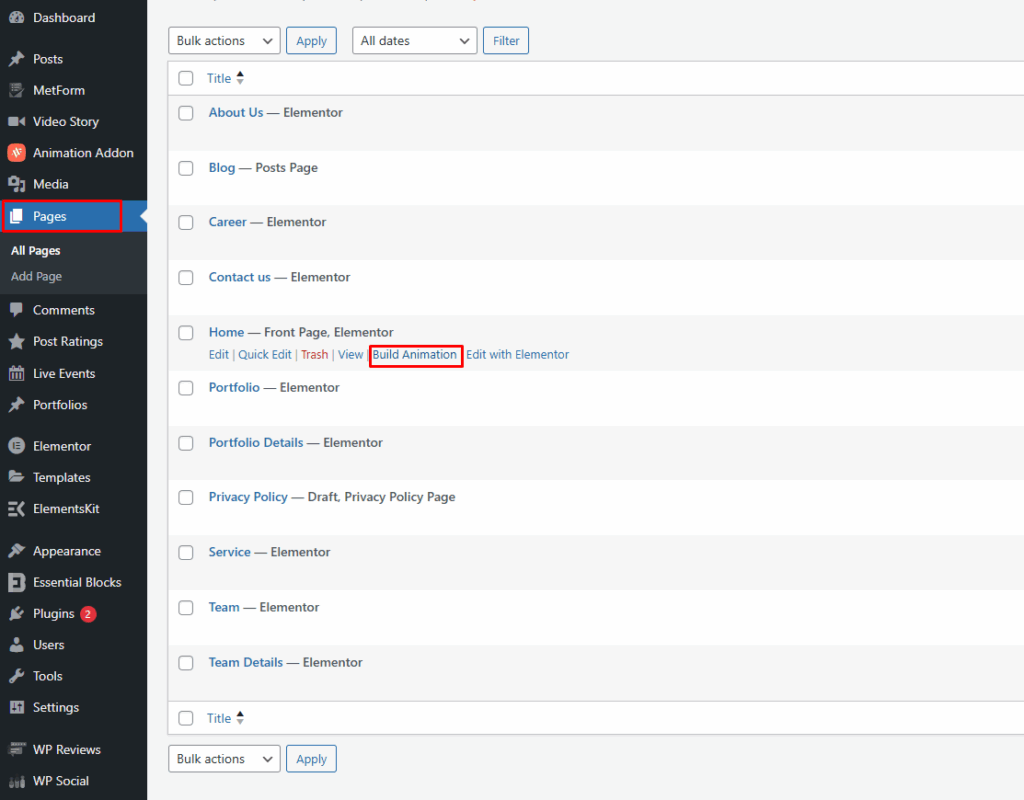
Task: Open MetForm via its sidebar icon
Action: tap(16, 90)
